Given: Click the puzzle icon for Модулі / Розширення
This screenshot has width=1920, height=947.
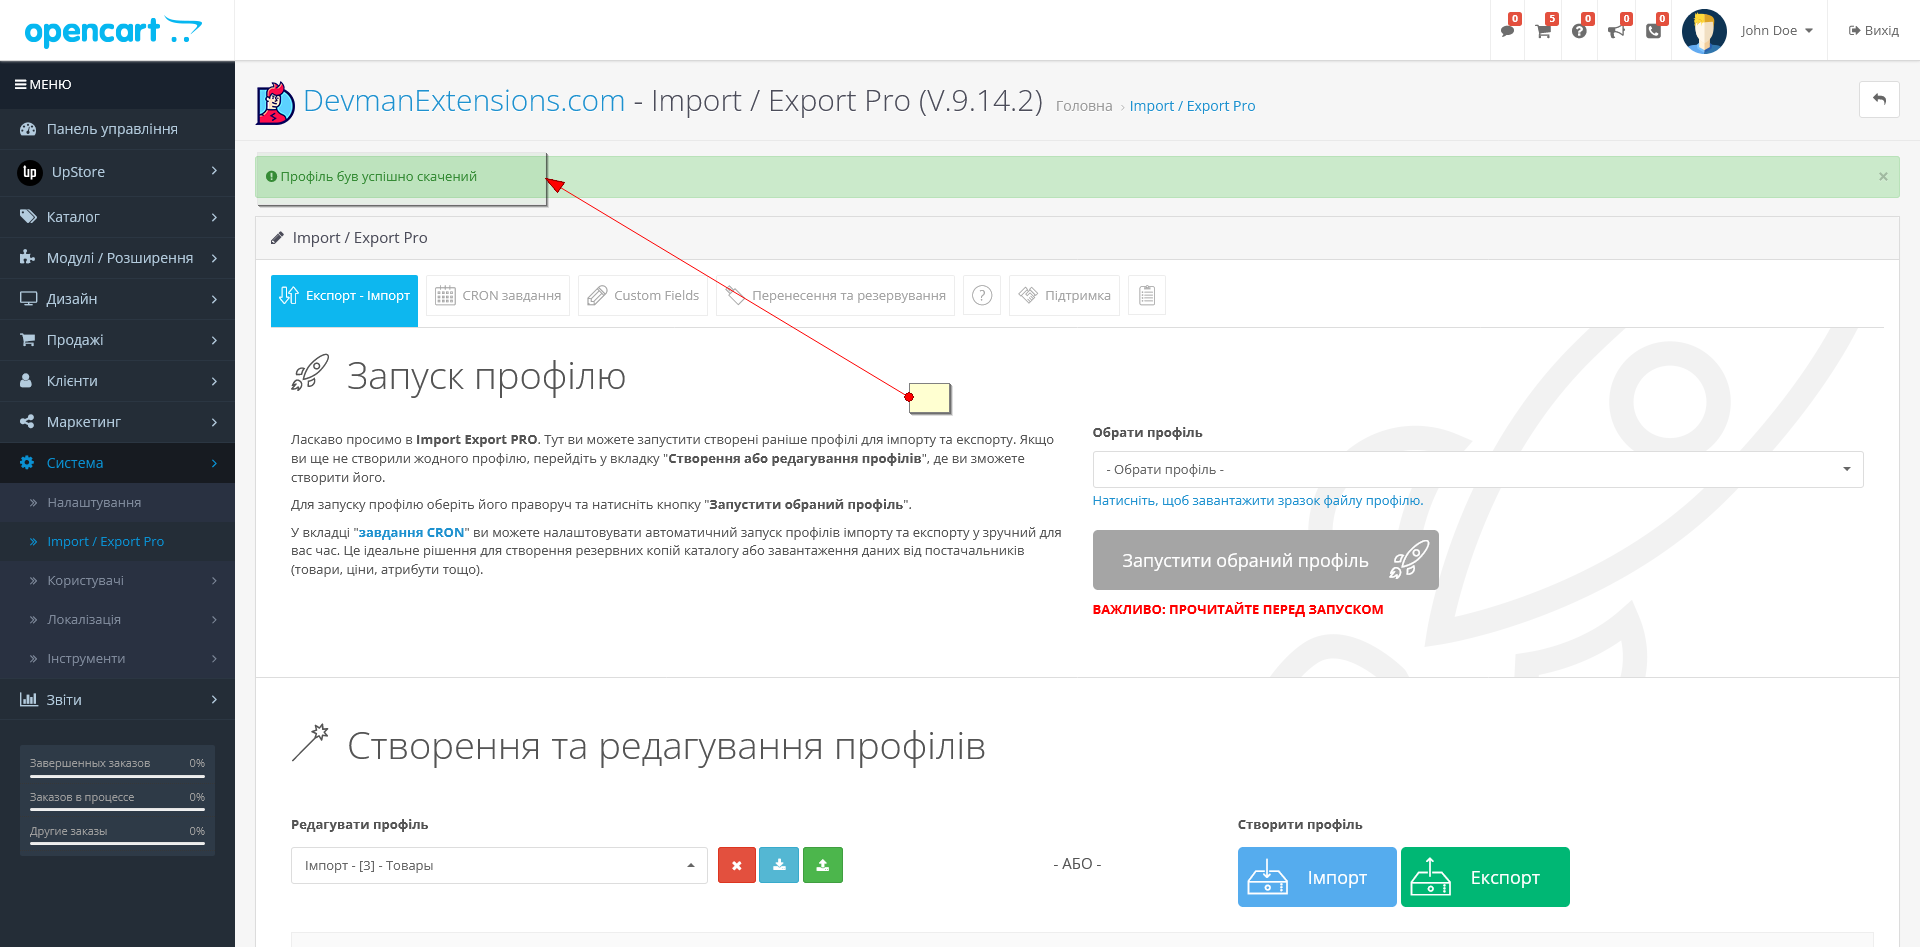Looking at the screenshot, I should (x=28, y=258).
